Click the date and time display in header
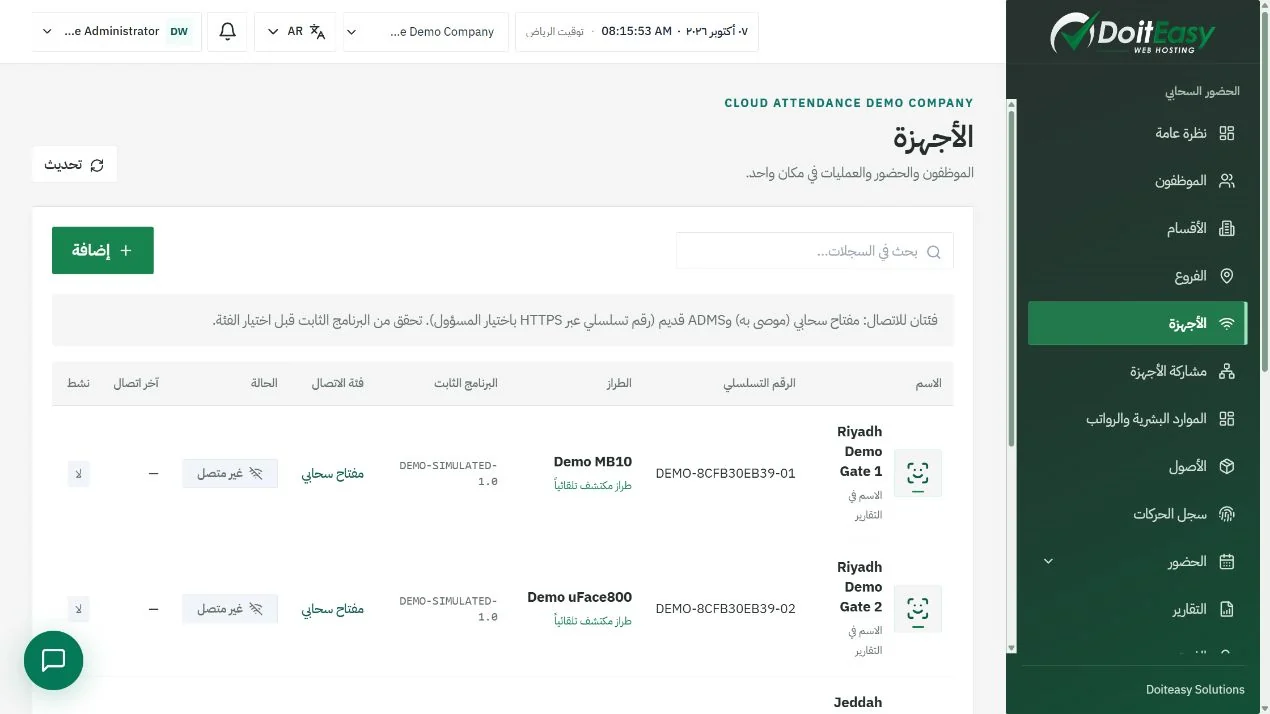This screenshot has height=714, width=1270. pos(637,31)
